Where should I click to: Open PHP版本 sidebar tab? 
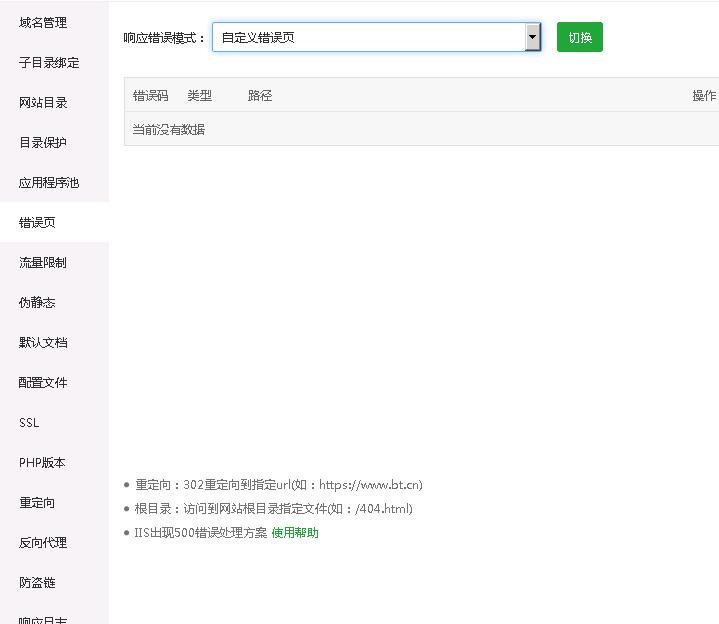[42, 463]
